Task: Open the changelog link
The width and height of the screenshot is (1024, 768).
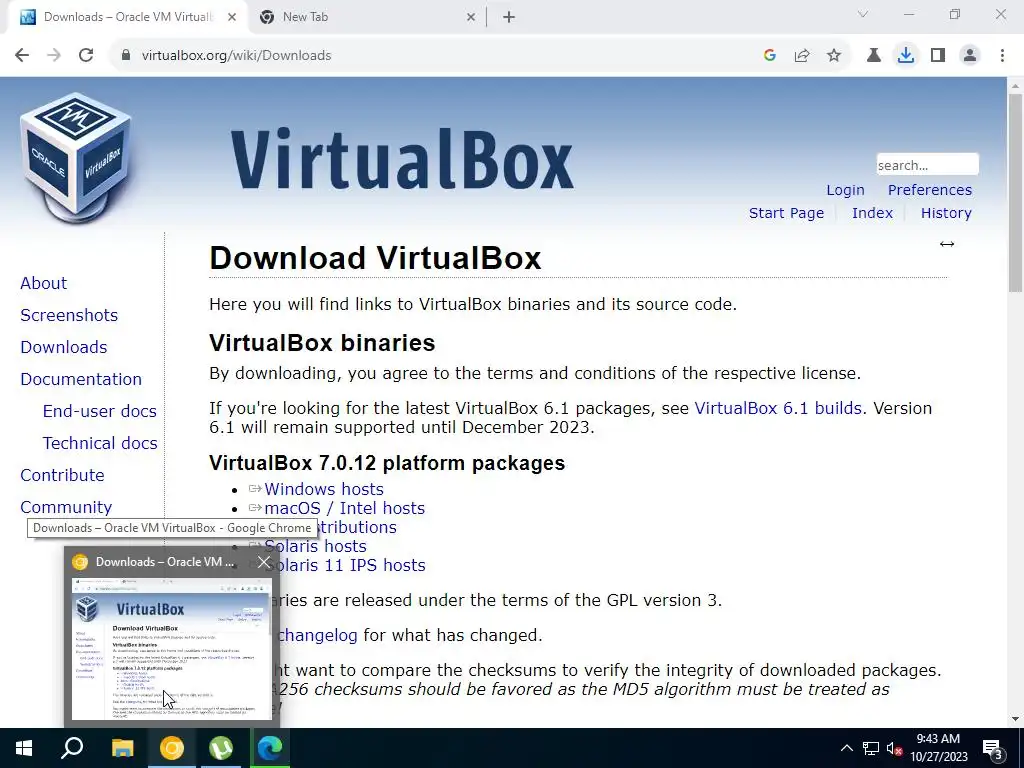Action: [317, 635]
